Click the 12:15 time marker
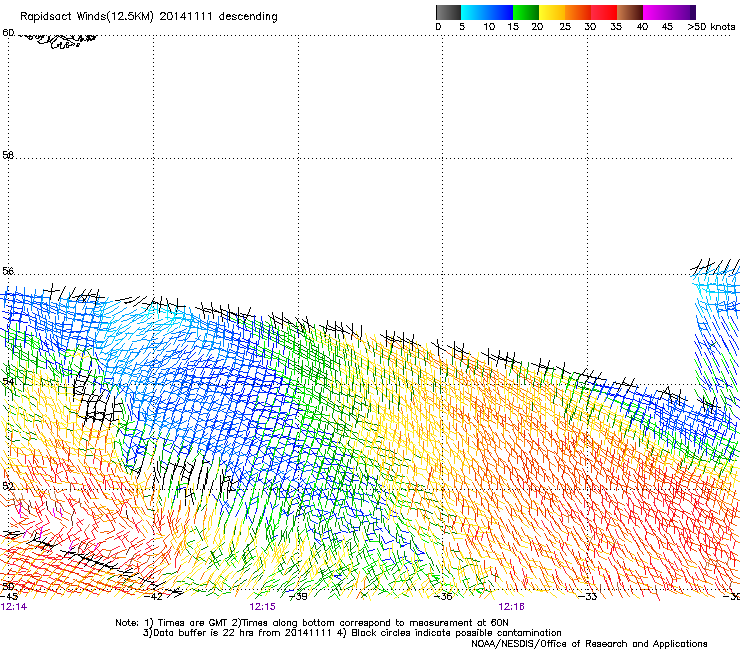 click(x=262, y=607)
